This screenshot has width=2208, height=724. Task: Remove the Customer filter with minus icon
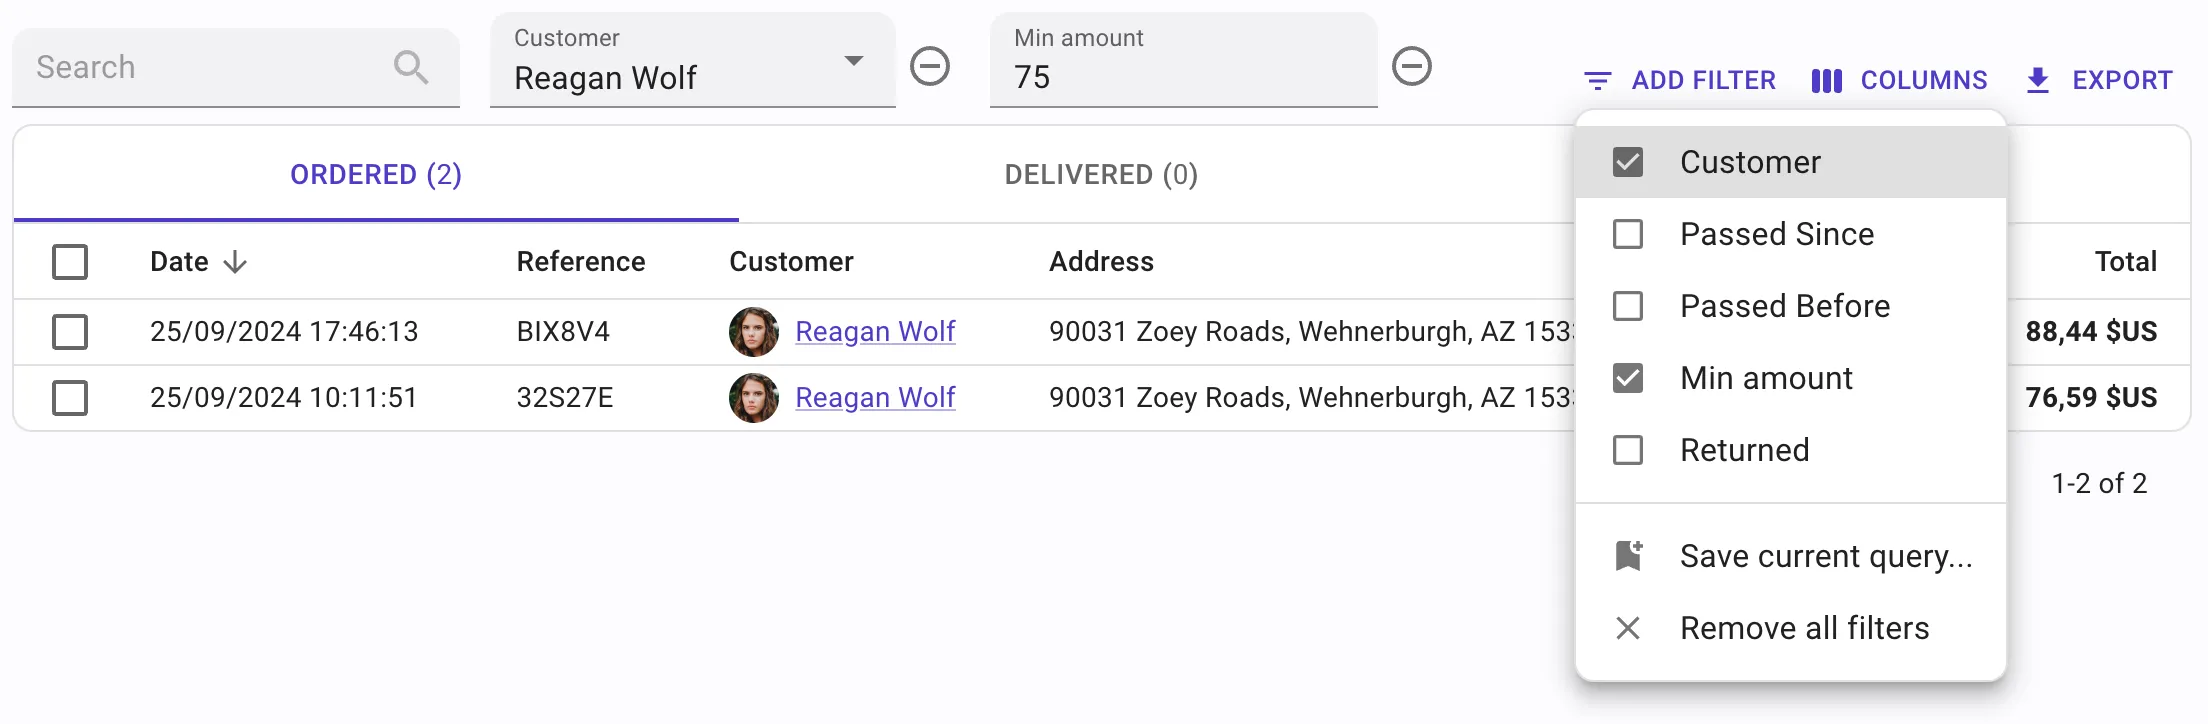tap(931, 67)
